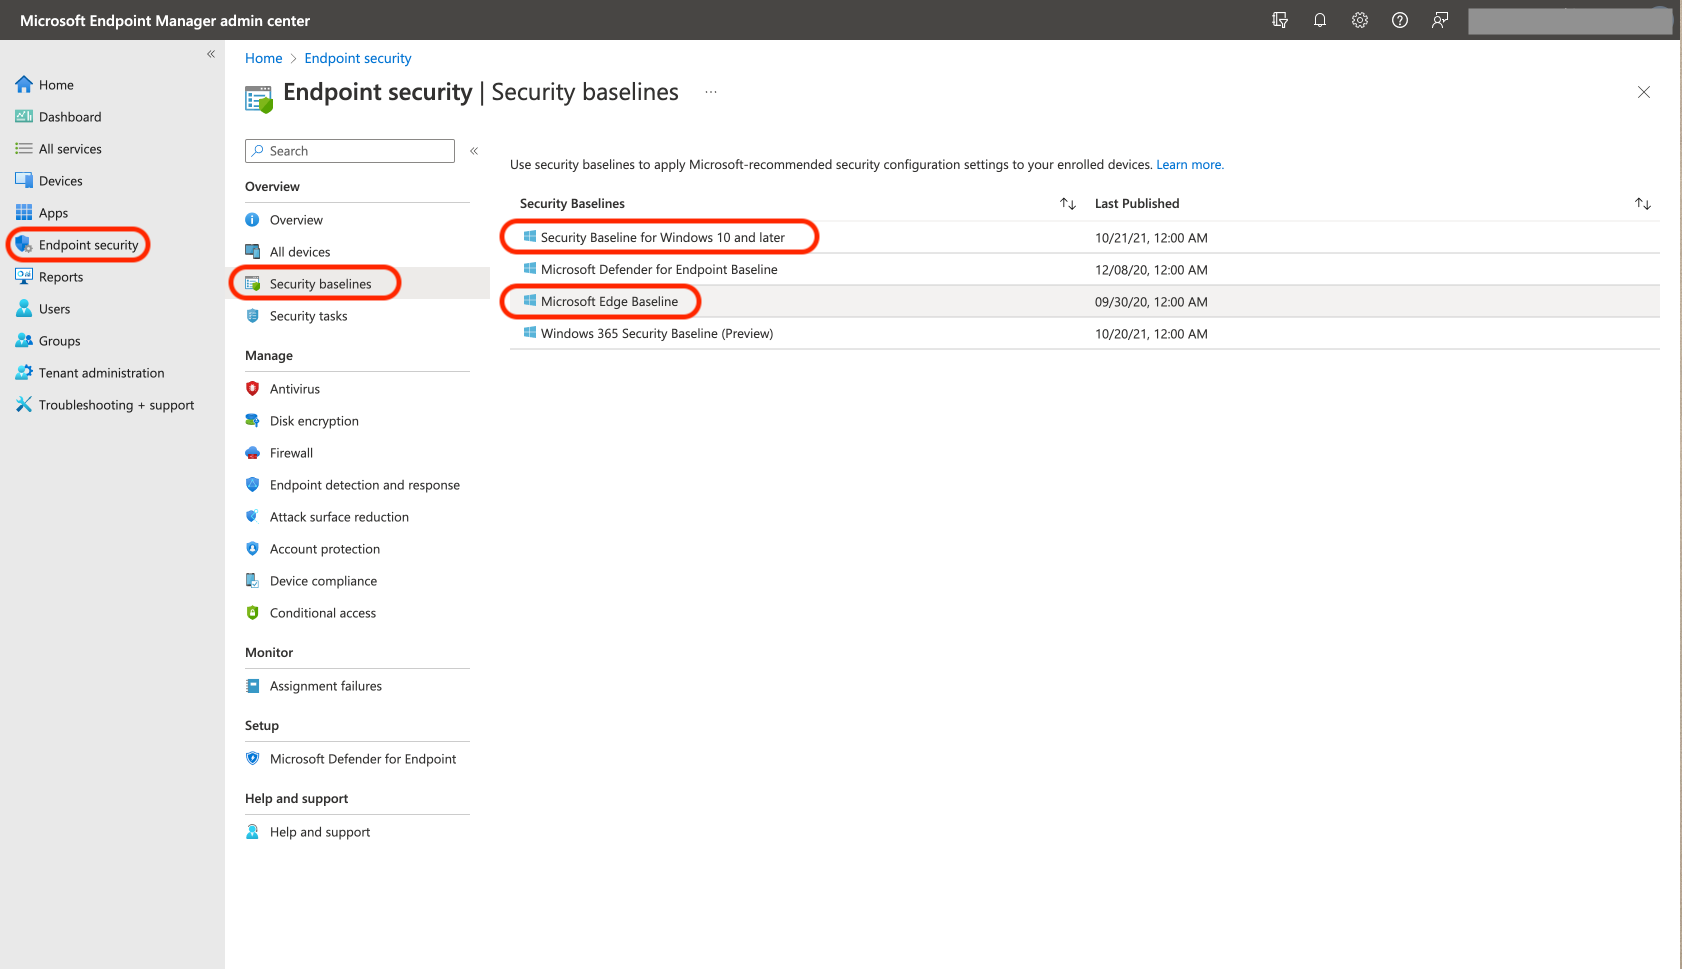Click the Firewall icon in Manage
Viewport: 1682px width, 969px height.
coord(253,453)
